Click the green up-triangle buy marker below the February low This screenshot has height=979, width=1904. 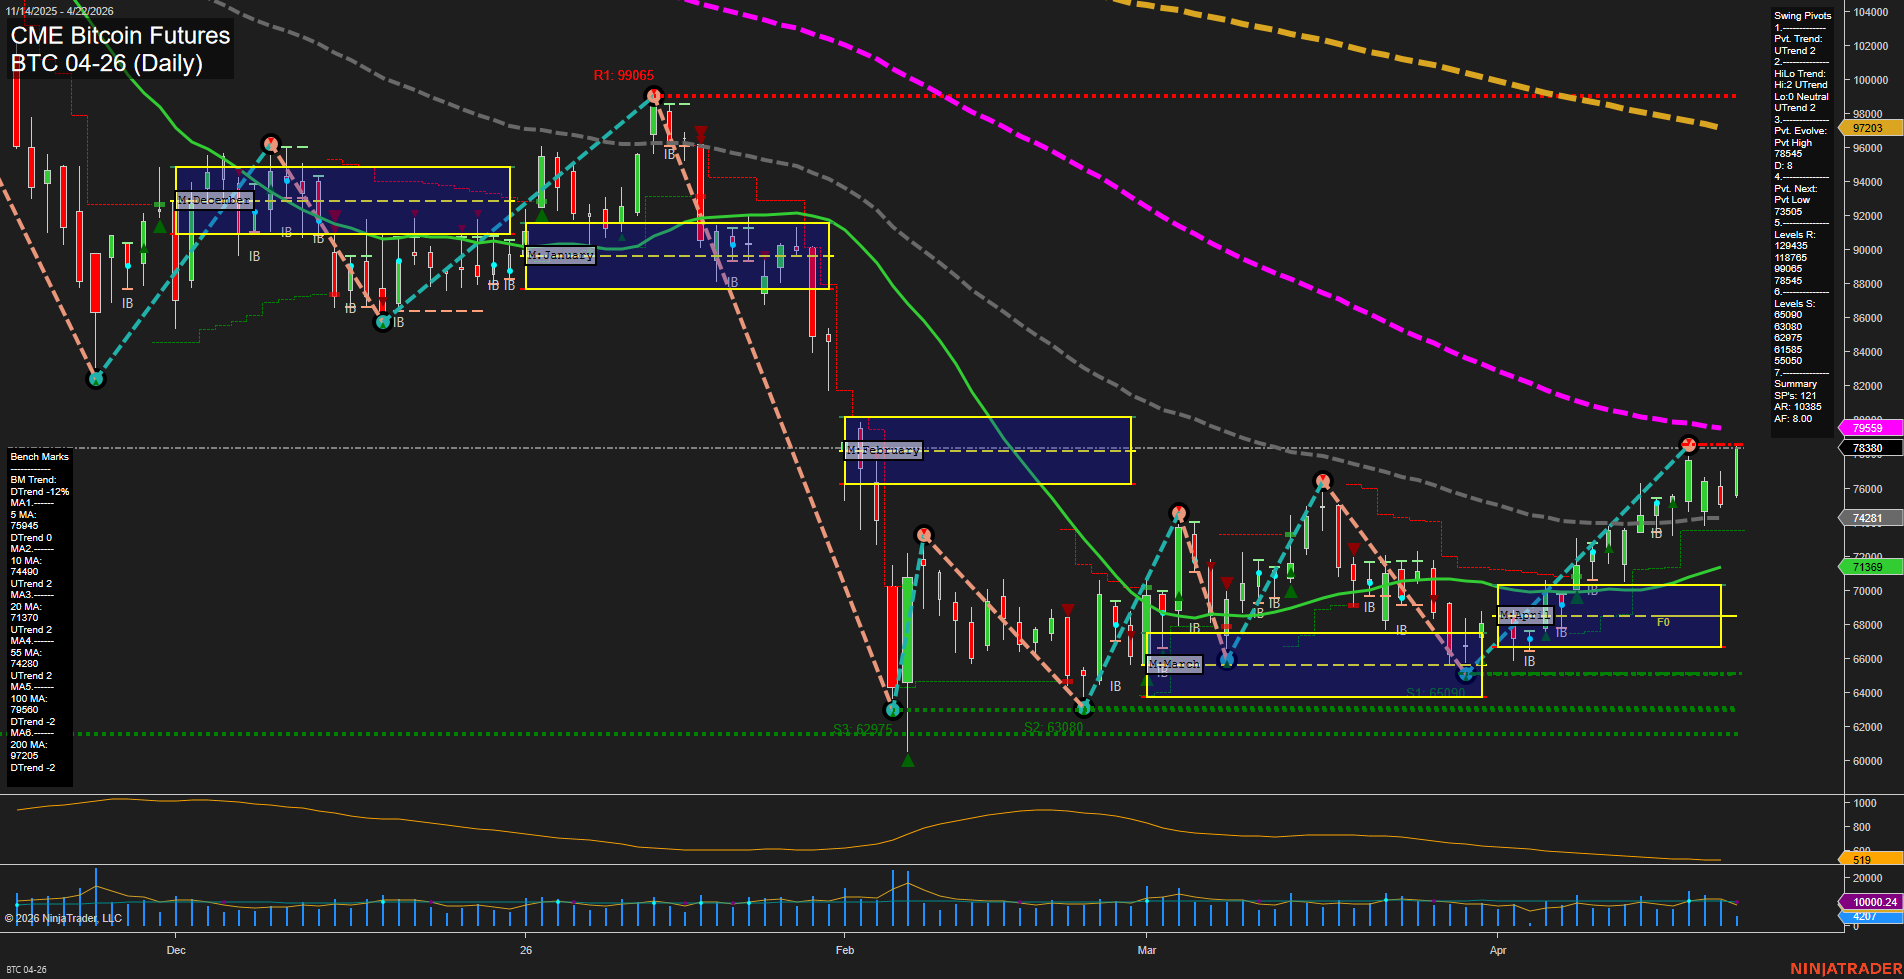pos(906,760)
